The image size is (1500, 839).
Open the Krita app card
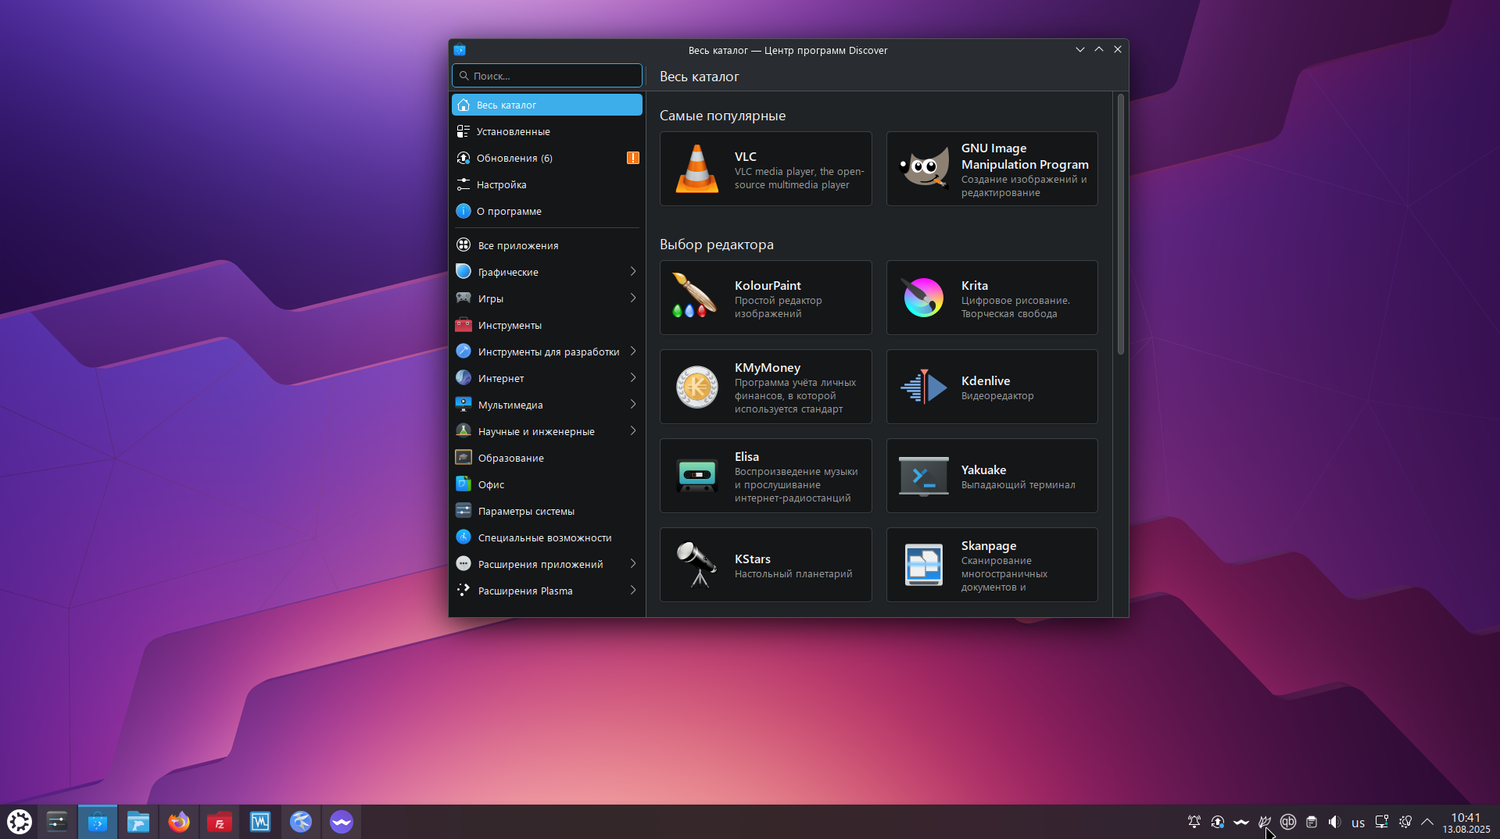point(992,298)
